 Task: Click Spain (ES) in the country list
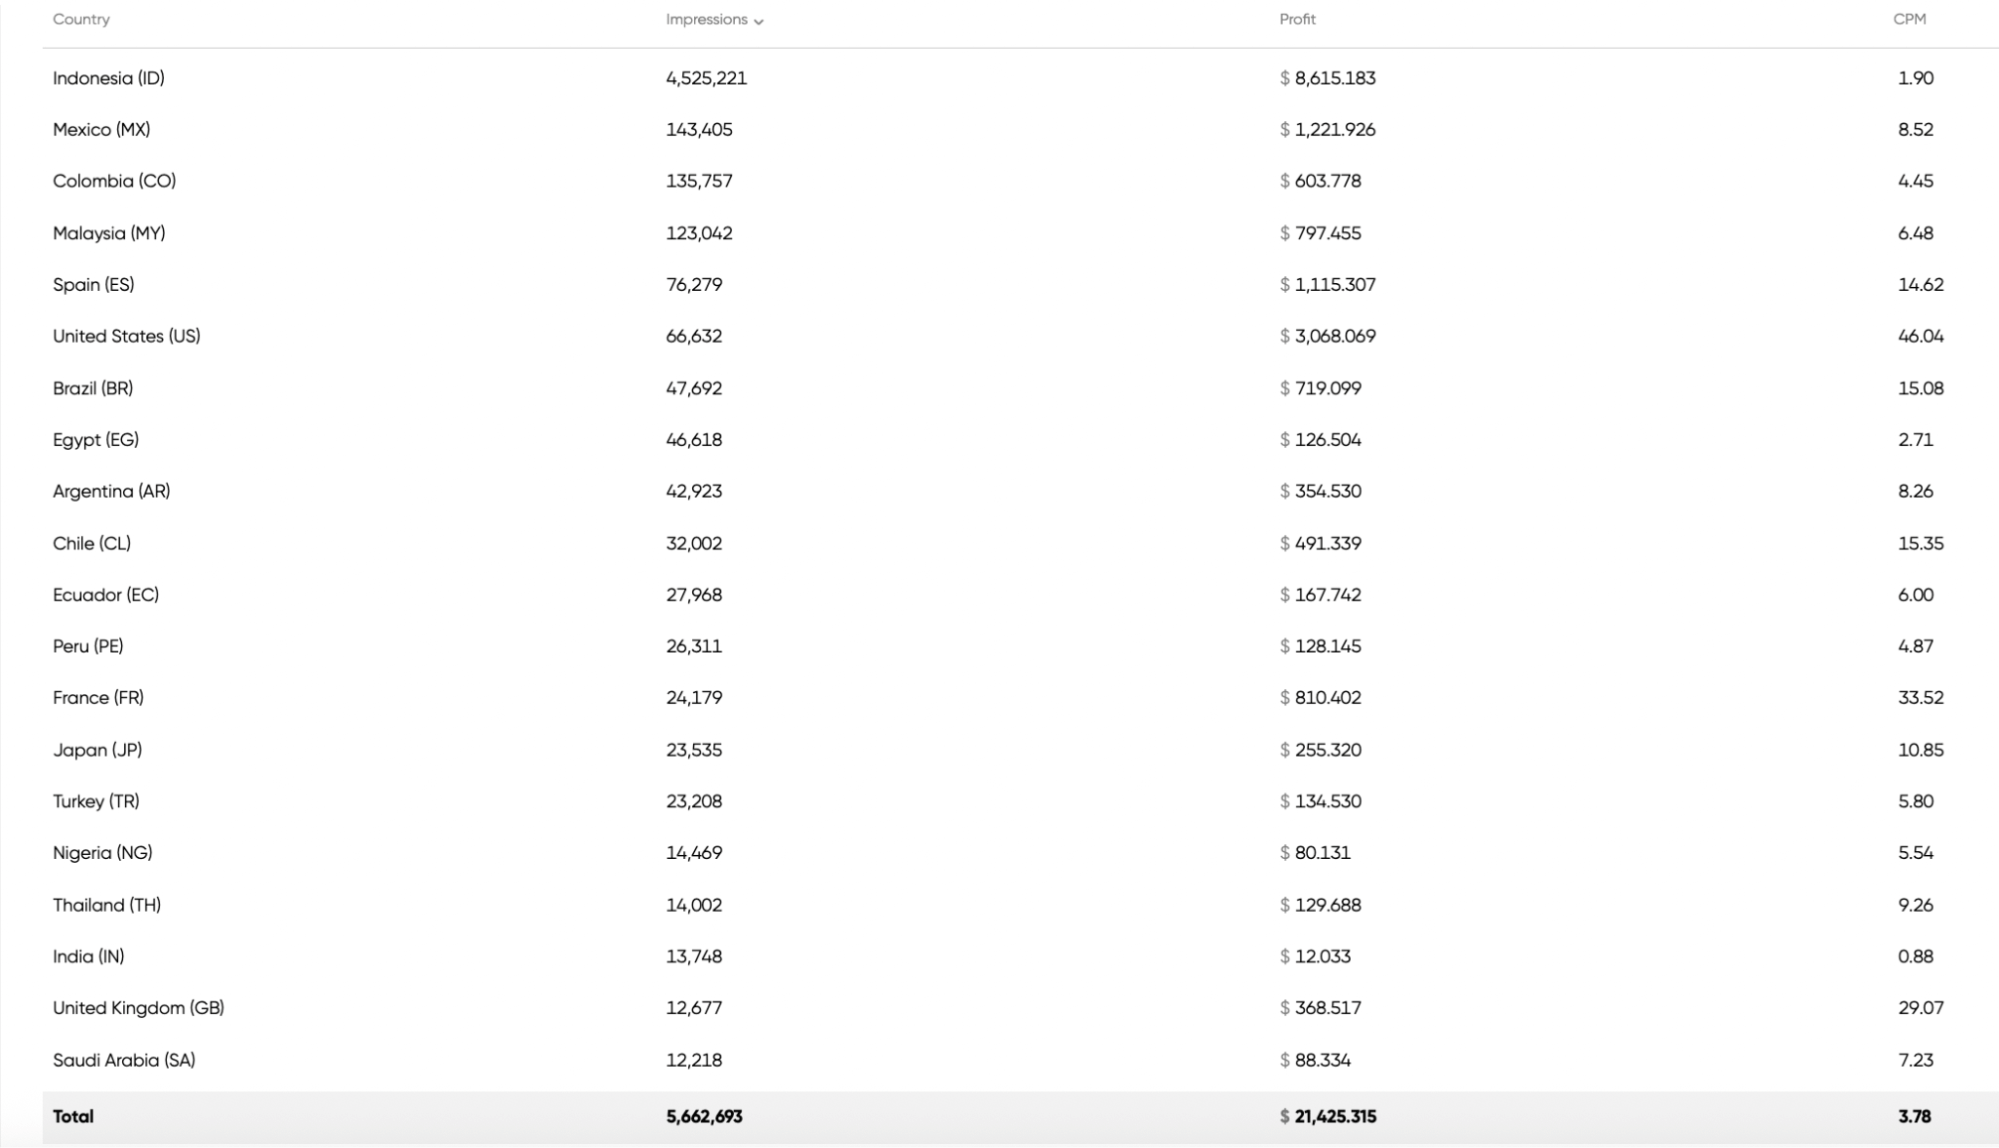point(93,284)
